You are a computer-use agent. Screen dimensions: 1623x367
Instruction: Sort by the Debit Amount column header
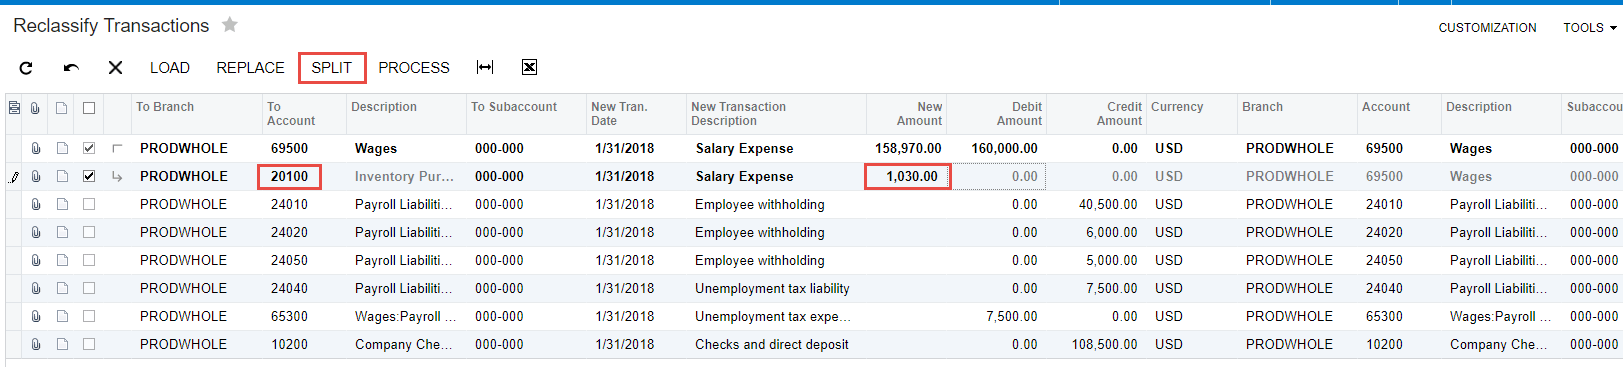coord(996,114)
